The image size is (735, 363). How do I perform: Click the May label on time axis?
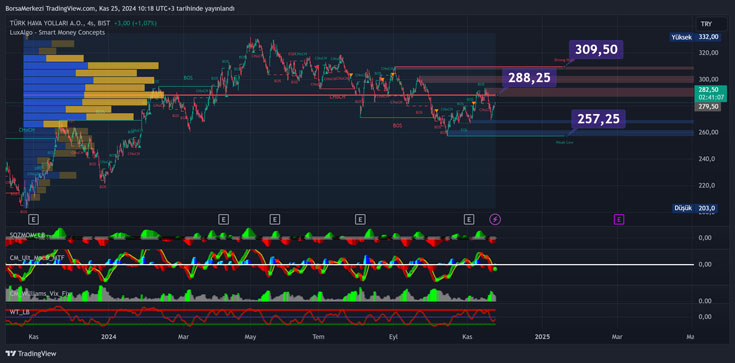(x=251, y=337)
